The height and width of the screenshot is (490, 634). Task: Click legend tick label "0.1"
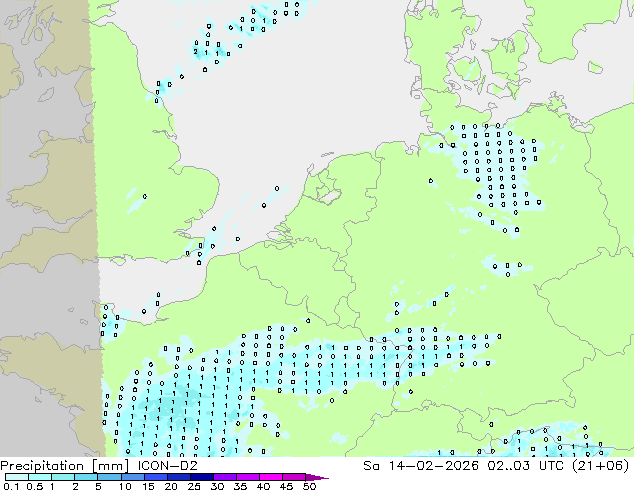11,486
